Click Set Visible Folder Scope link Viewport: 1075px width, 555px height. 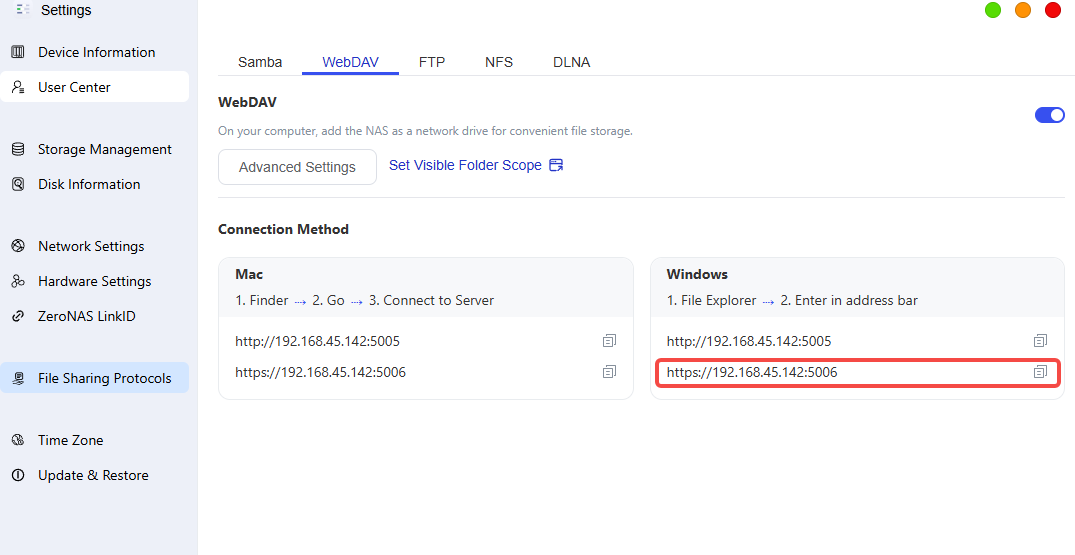(465, 165)
